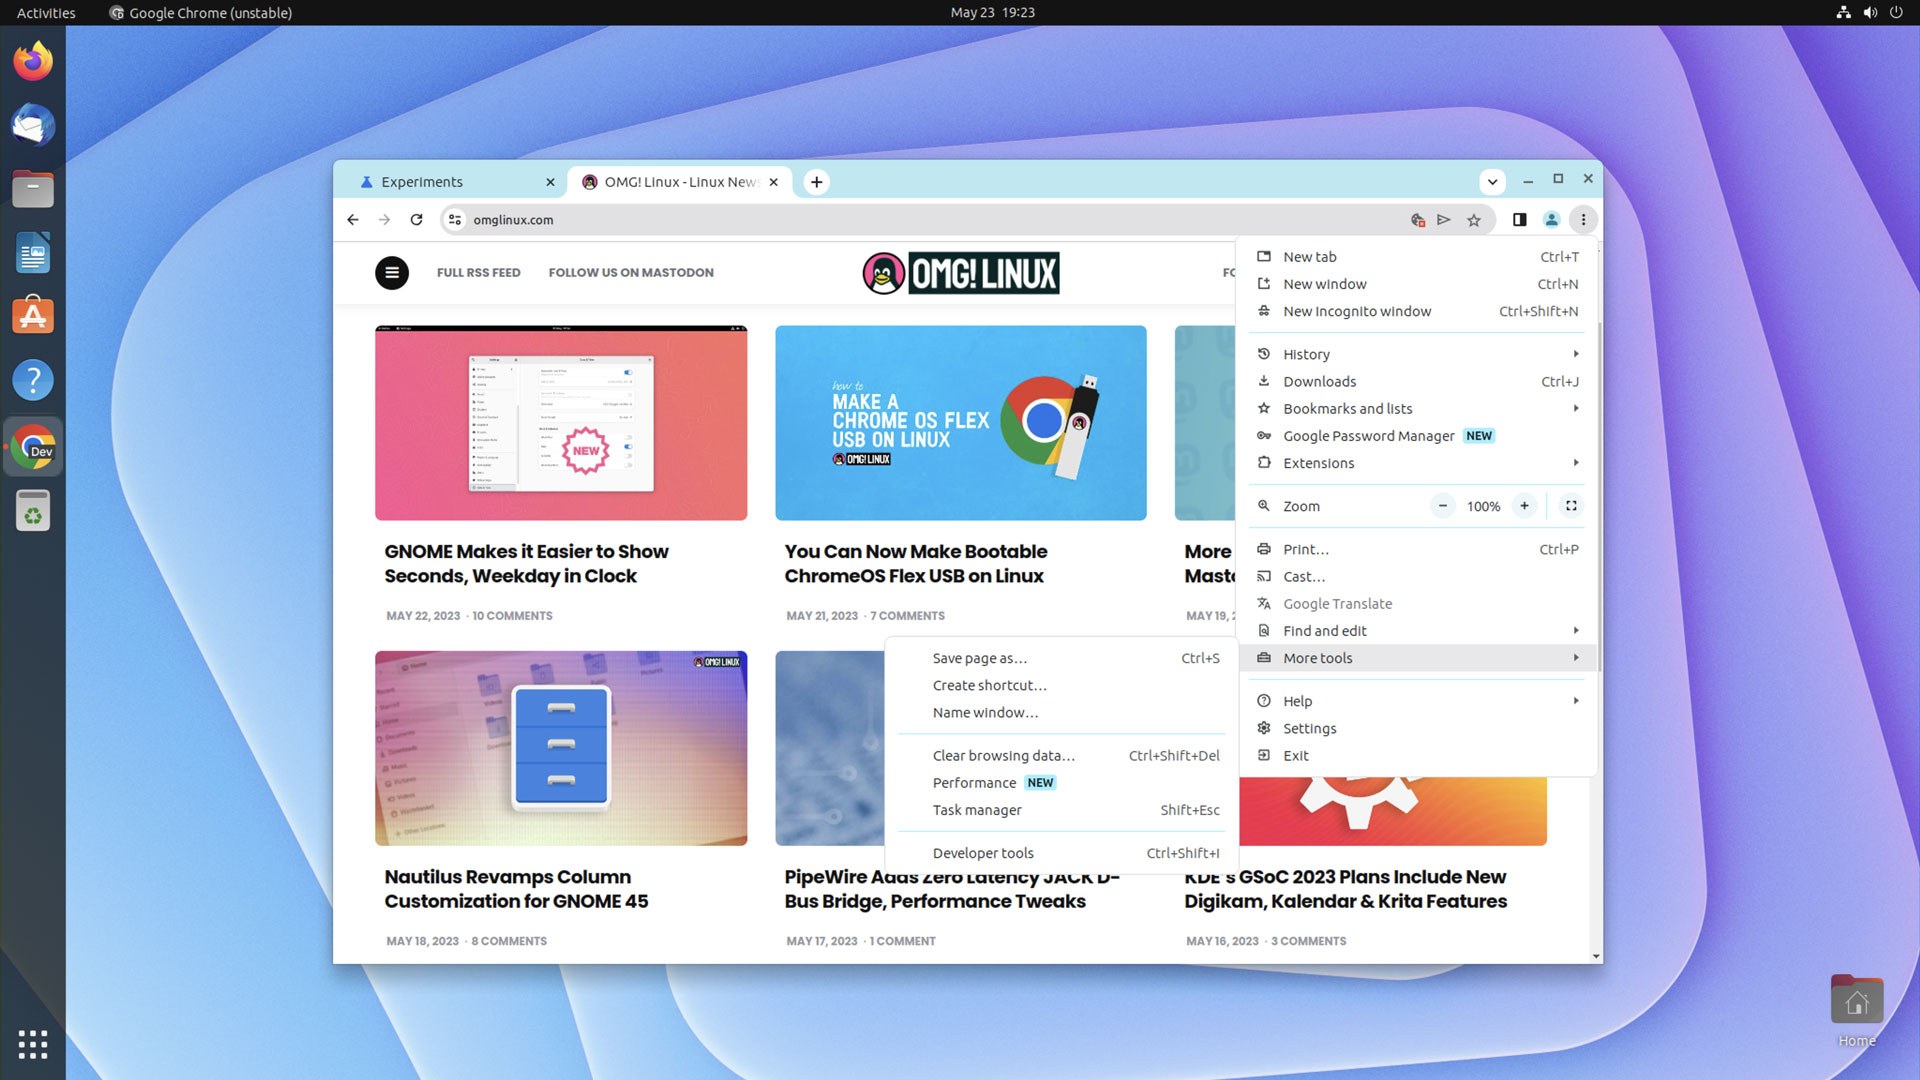1920x1080 pixels.
Task: Open Ubuntu Software from the dock
Action: point(33,316)
